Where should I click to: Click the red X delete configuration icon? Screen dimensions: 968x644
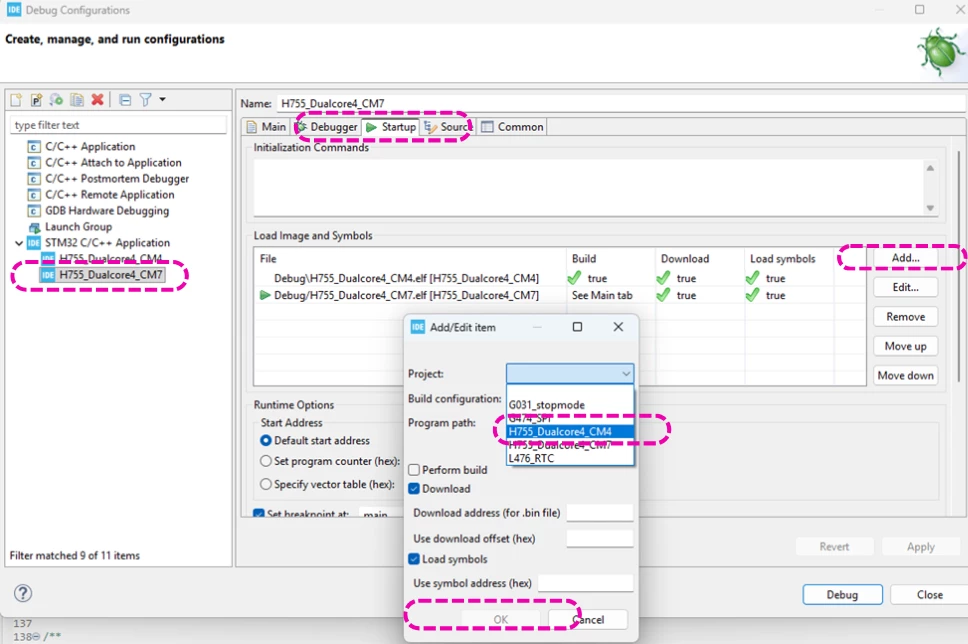97,99
